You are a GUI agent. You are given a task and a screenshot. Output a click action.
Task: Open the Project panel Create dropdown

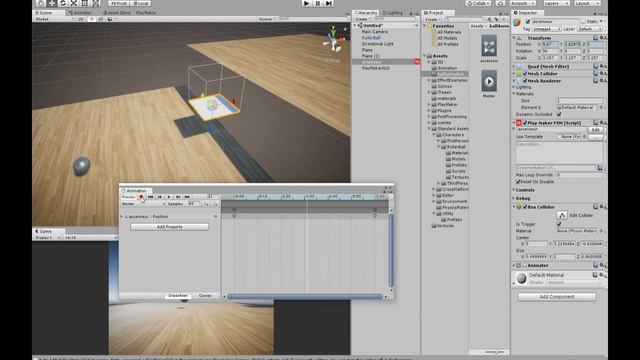tap(432, 19)
